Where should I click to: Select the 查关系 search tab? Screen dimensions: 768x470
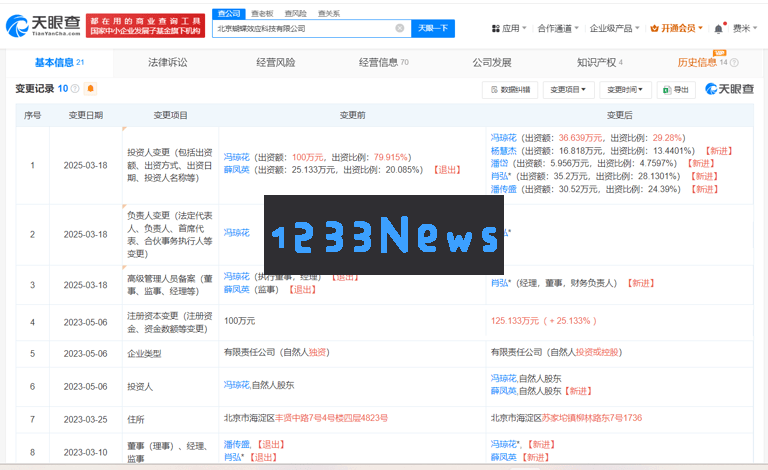[329, 14]
